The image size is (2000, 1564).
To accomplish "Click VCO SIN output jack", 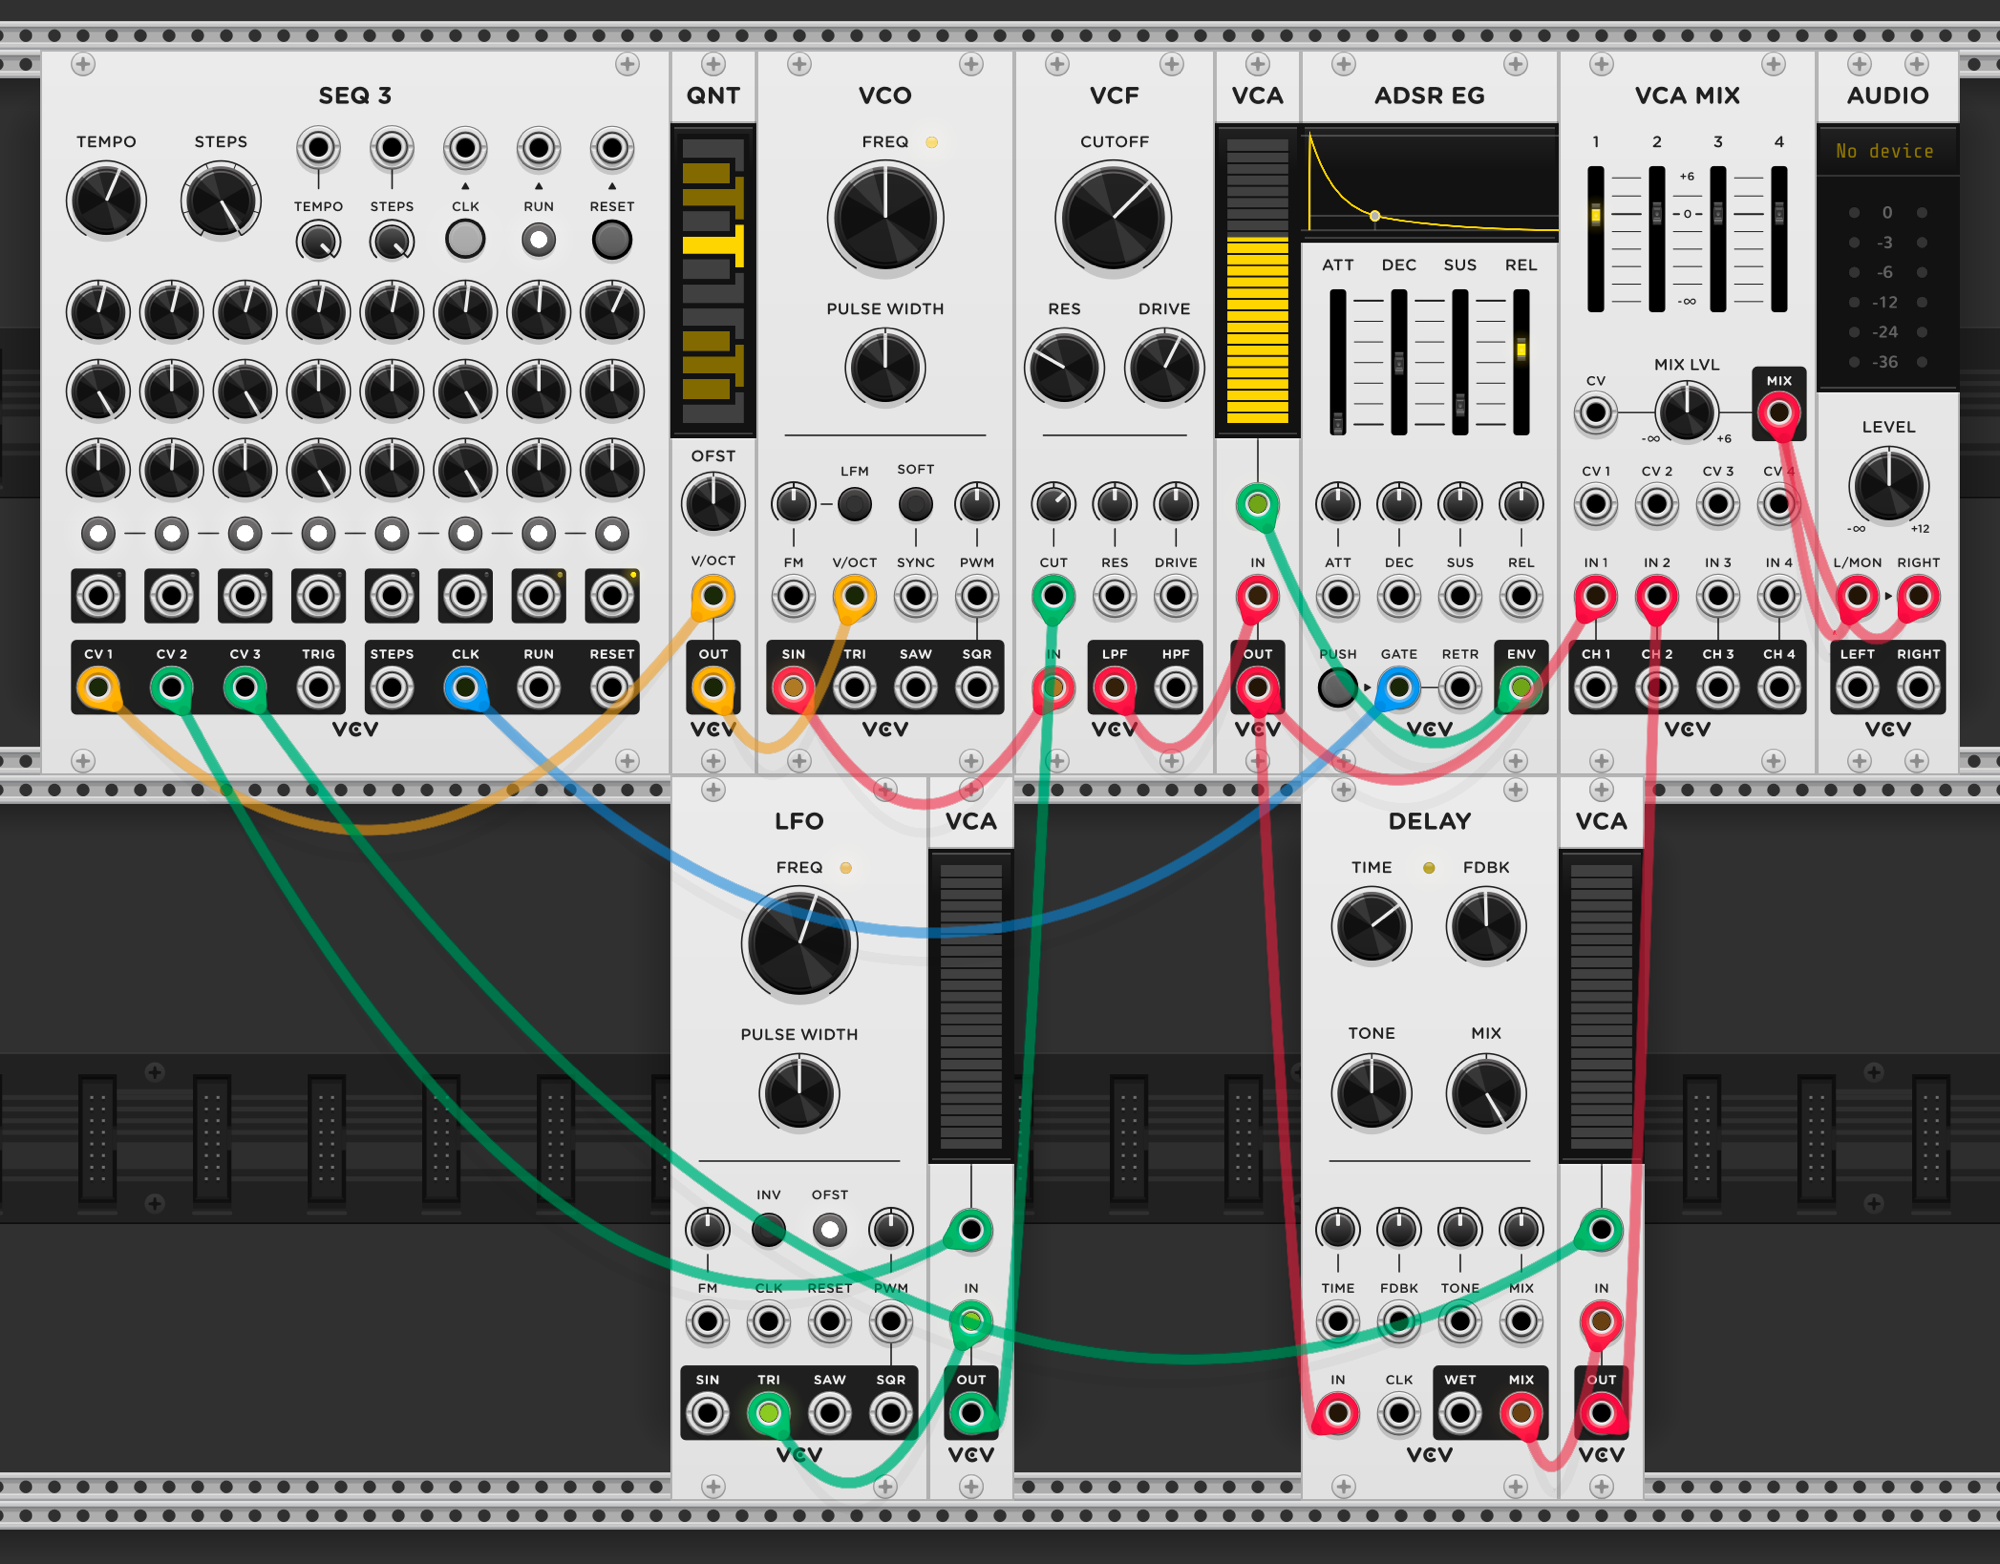I will coord(793,688).
